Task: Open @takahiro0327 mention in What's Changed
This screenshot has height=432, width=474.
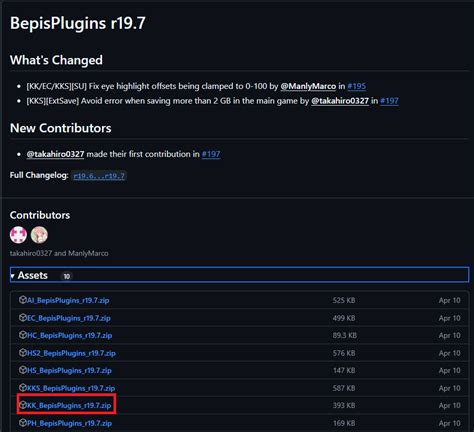Action: point(340,101)
